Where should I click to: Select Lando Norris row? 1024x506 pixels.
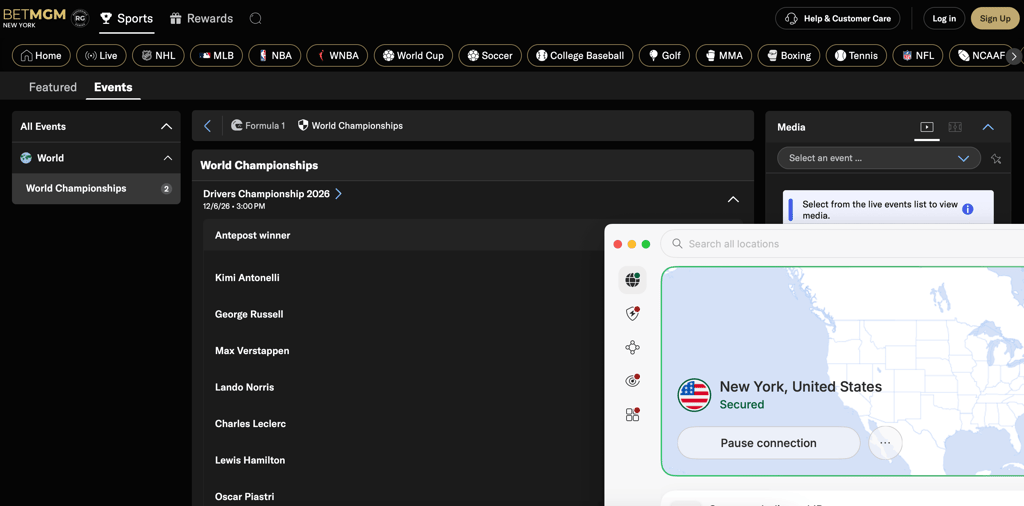click(x=404, y=388)
